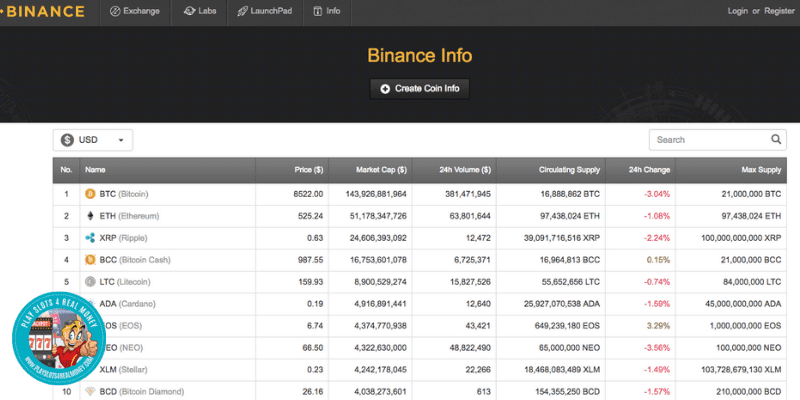Open the BCC (Bitcoin Cash) row name
The image size is (800, 400).
(x=135, y=260)
